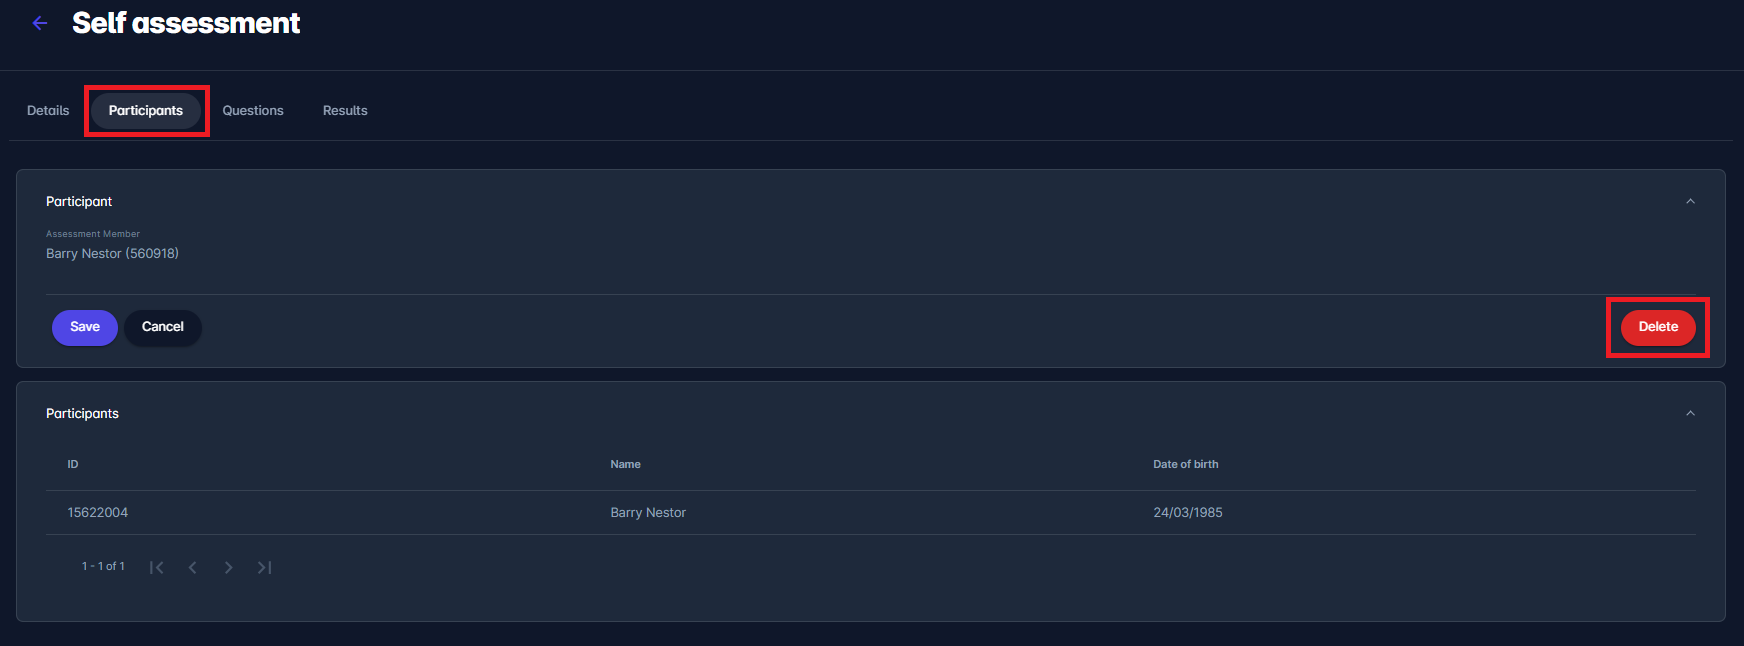Sort by the Name column header
Viewport: 1744px width, 646px height.
point(625,464)
